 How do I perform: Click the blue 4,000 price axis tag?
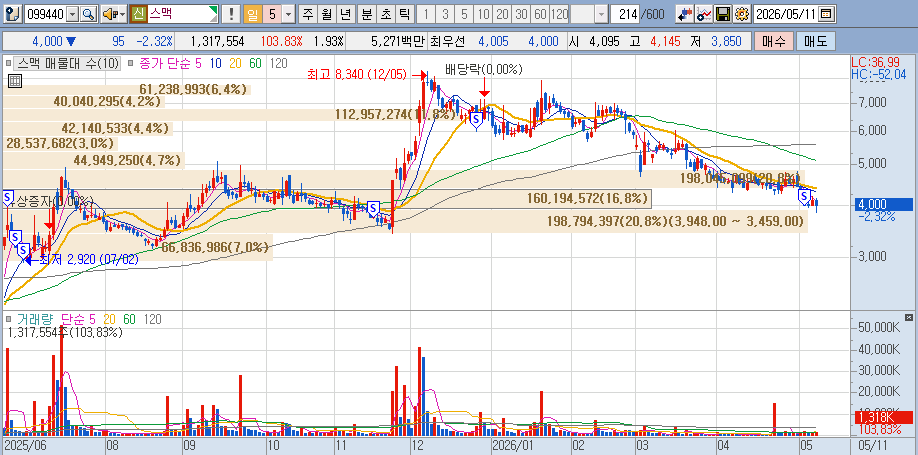click(883, 204)
